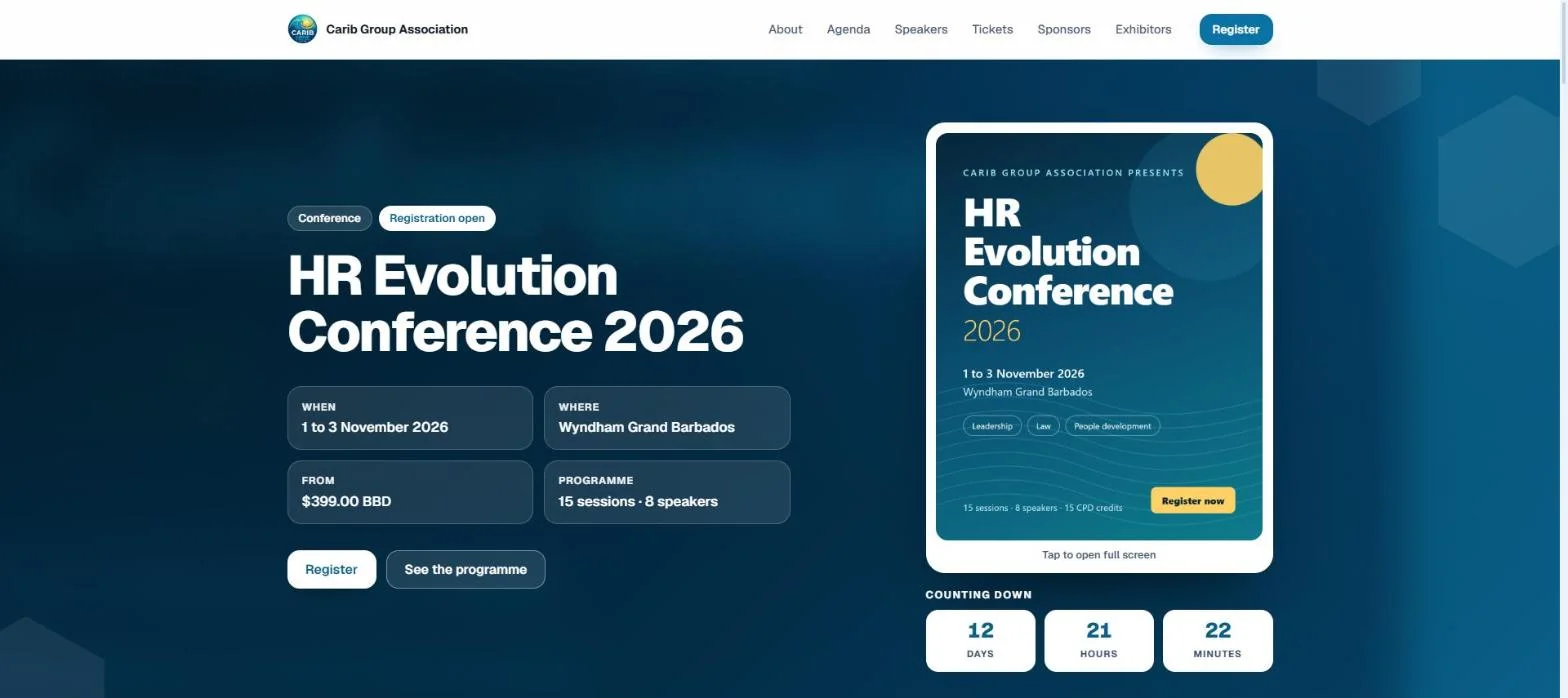This screenshot has height=698, width=1568.
Task: Click the People development tag on the poster
Action: click(x=1112, y=426)
